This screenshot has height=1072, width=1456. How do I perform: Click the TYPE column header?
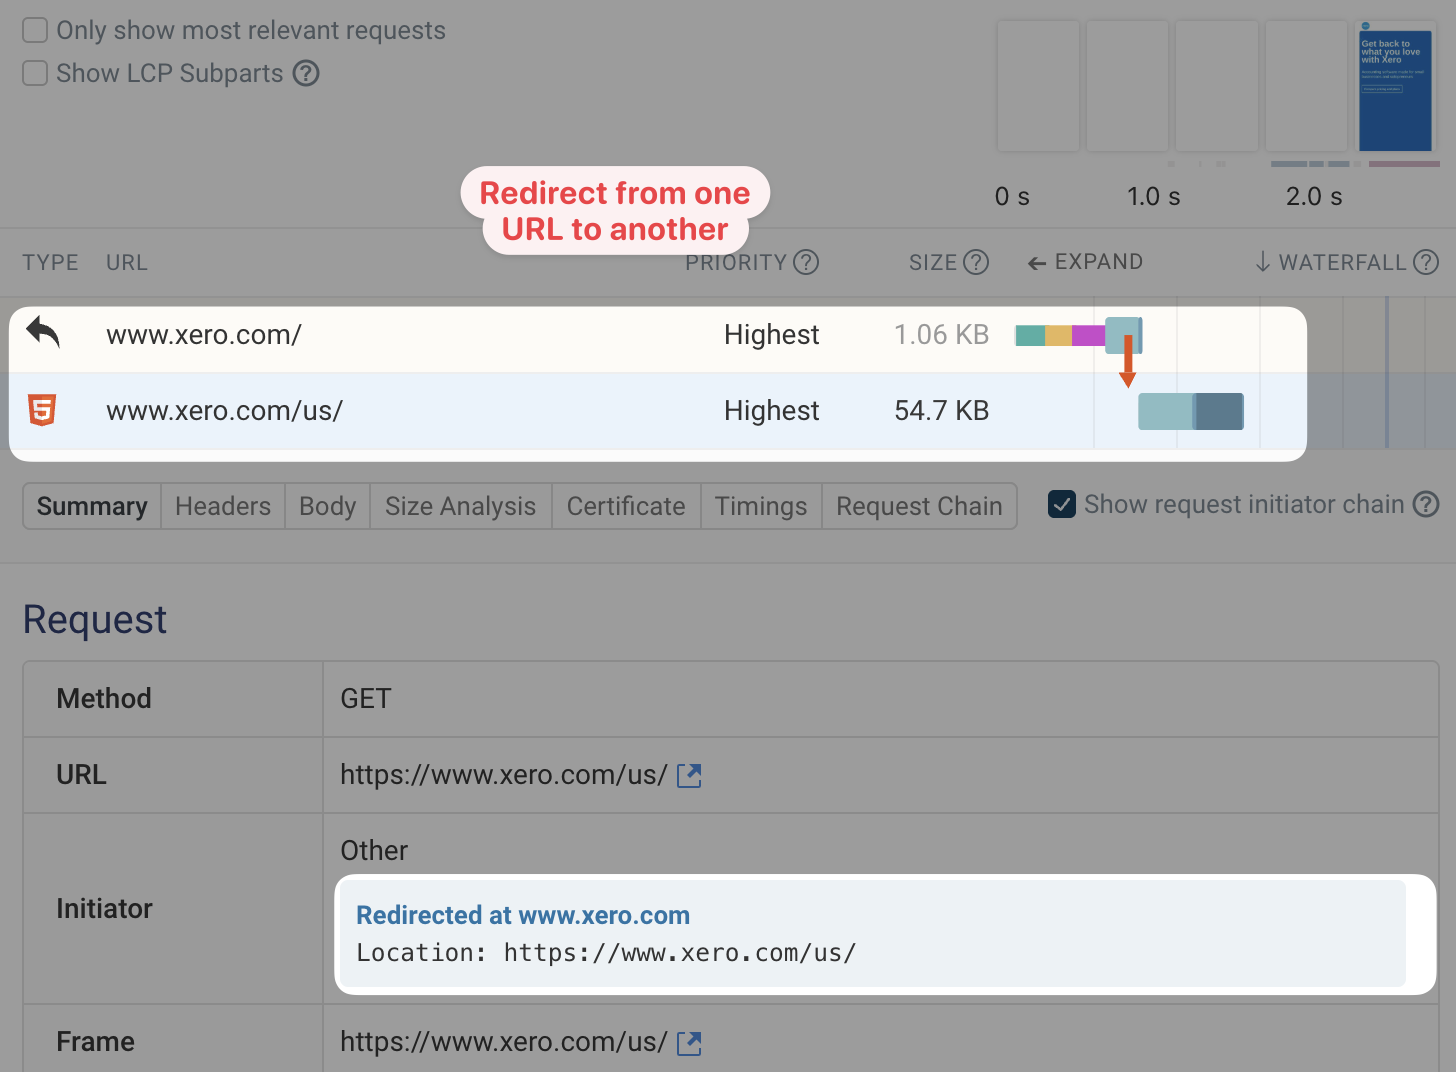tap(50, 263)
